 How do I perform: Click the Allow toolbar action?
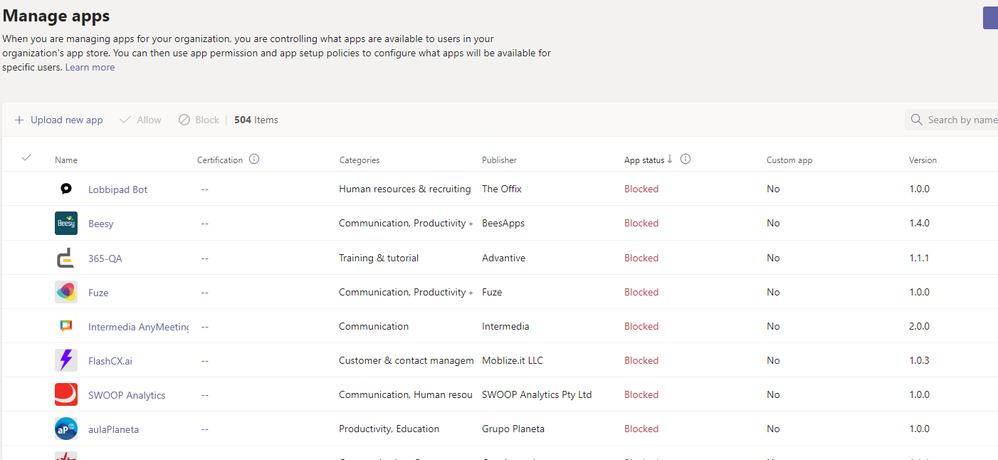point(140,120)
